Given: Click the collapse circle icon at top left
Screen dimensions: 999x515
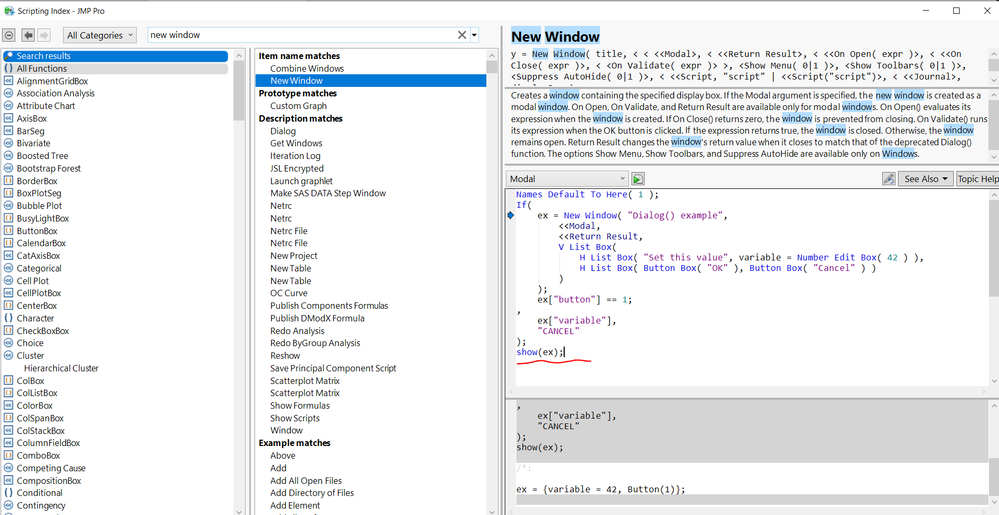Looking at the screenshot, I should 9,34.
